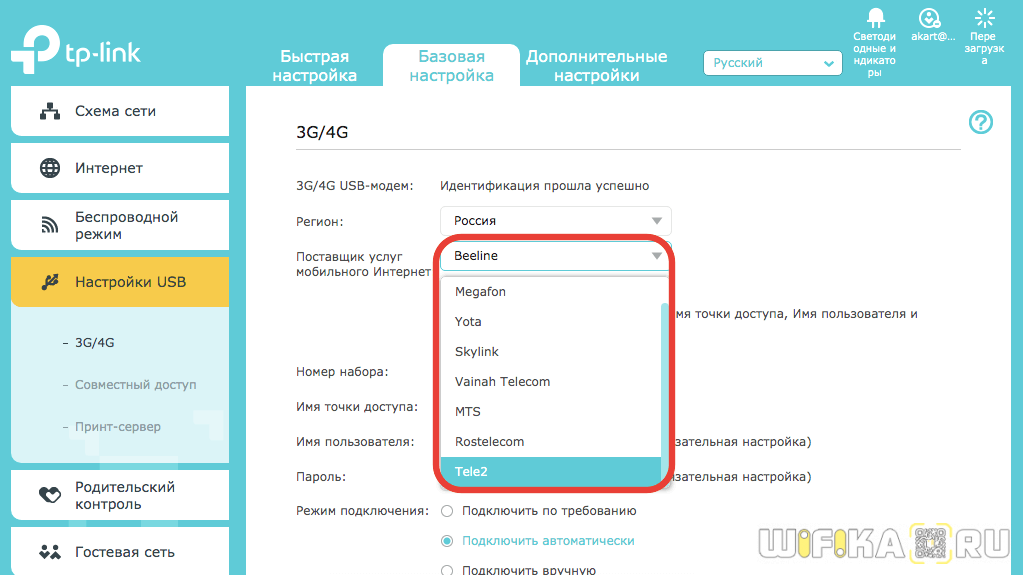Click the Режим подключения label
The image size is (1023, 575).
point(363,511)
